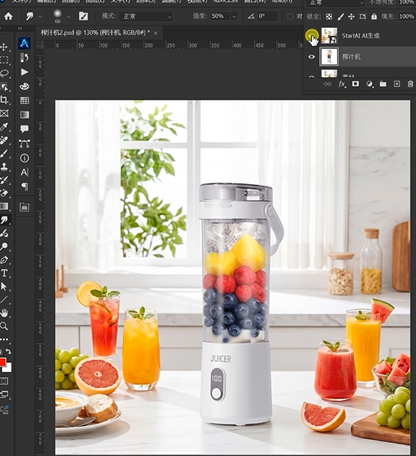Click the Home icon in options bar
The width and height of the screenshot is (416, 456).
click(8, 16)
